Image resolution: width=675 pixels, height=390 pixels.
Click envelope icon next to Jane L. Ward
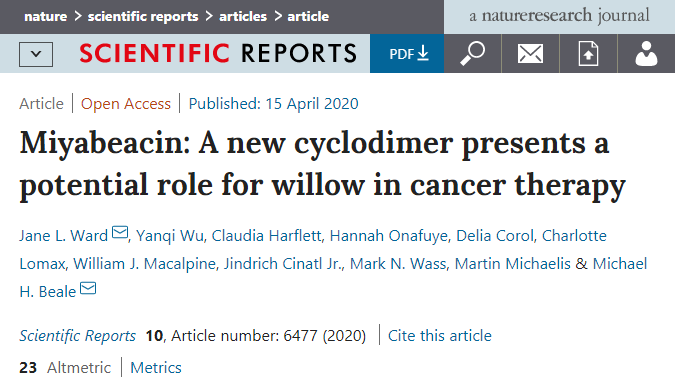pyautogui.click(x=120, y=232)
